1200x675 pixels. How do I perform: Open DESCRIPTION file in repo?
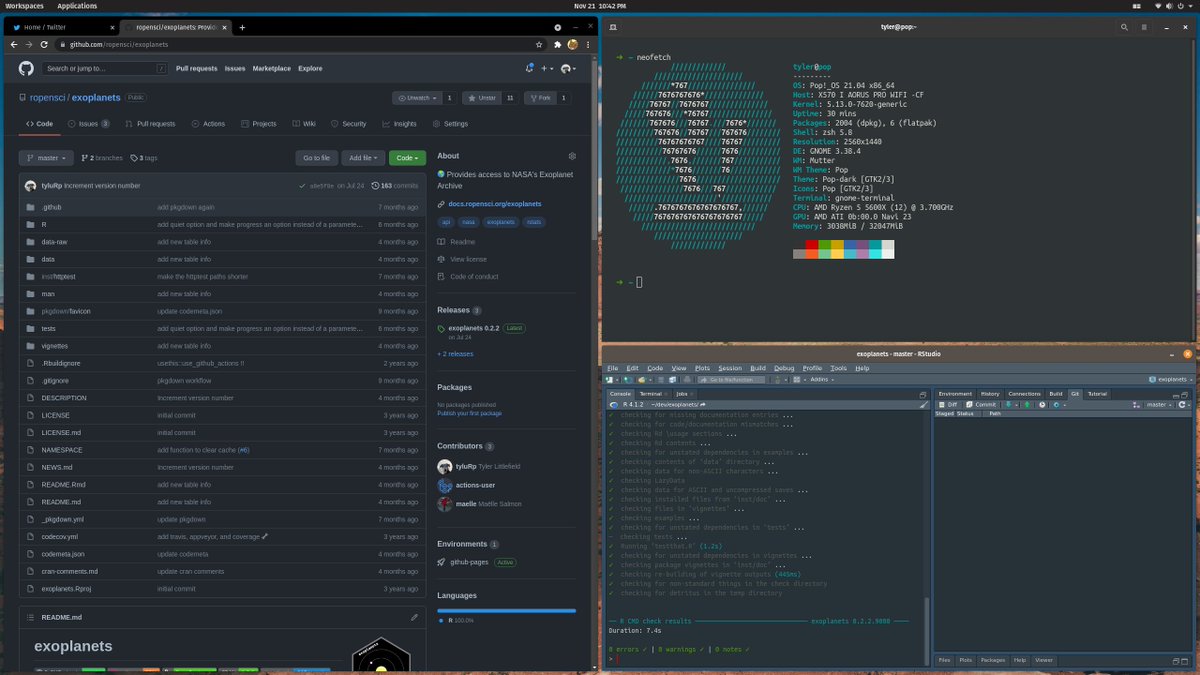coord(64,398)
